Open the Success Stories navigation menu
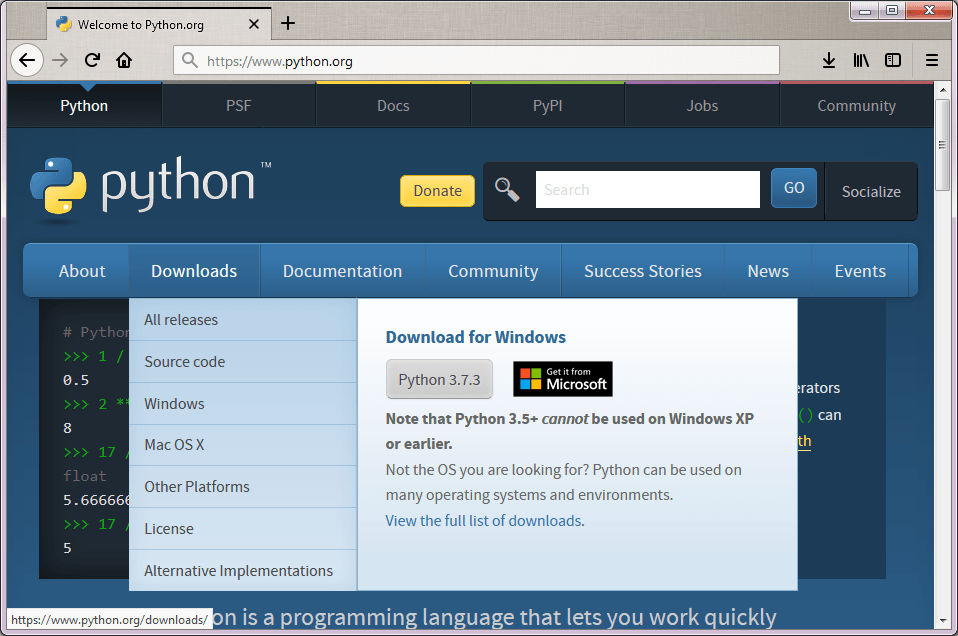Screen dimensions: 958x636 643,271
